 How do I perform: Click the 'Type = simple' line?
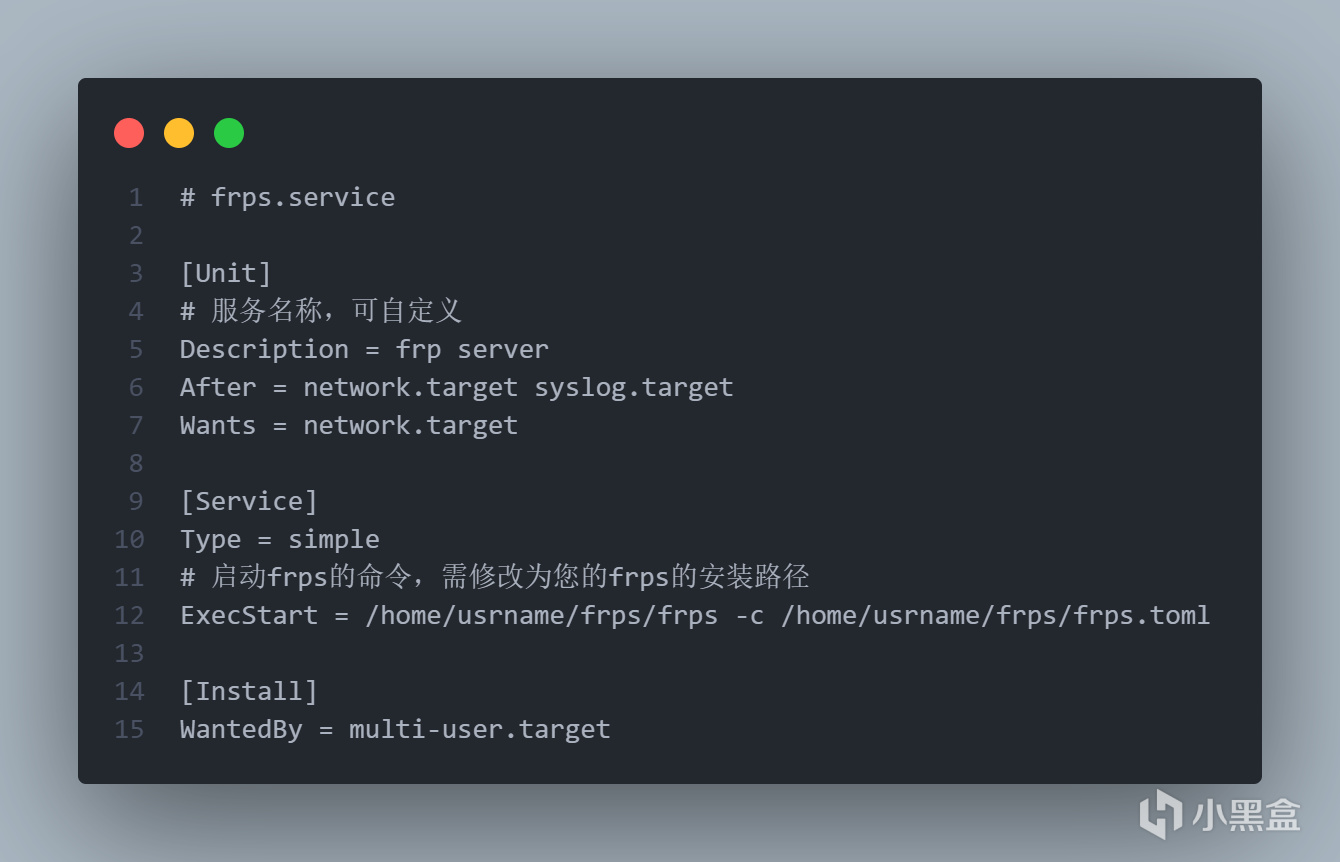(280, 539)
